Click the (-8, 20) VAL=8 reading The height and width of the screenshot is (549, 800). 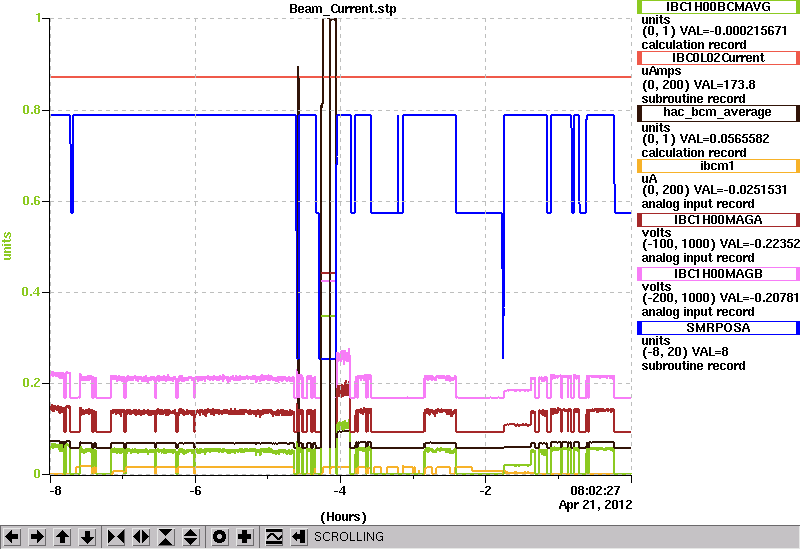(685, 352)
